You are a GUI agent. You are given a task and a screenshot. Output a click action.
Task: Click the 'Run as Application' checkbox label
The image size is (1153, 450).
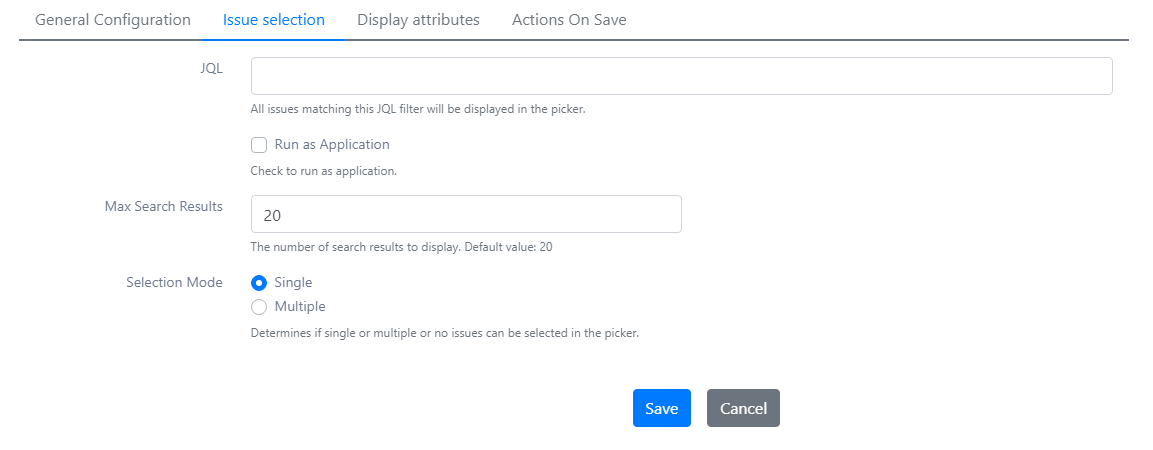(332, 144)
